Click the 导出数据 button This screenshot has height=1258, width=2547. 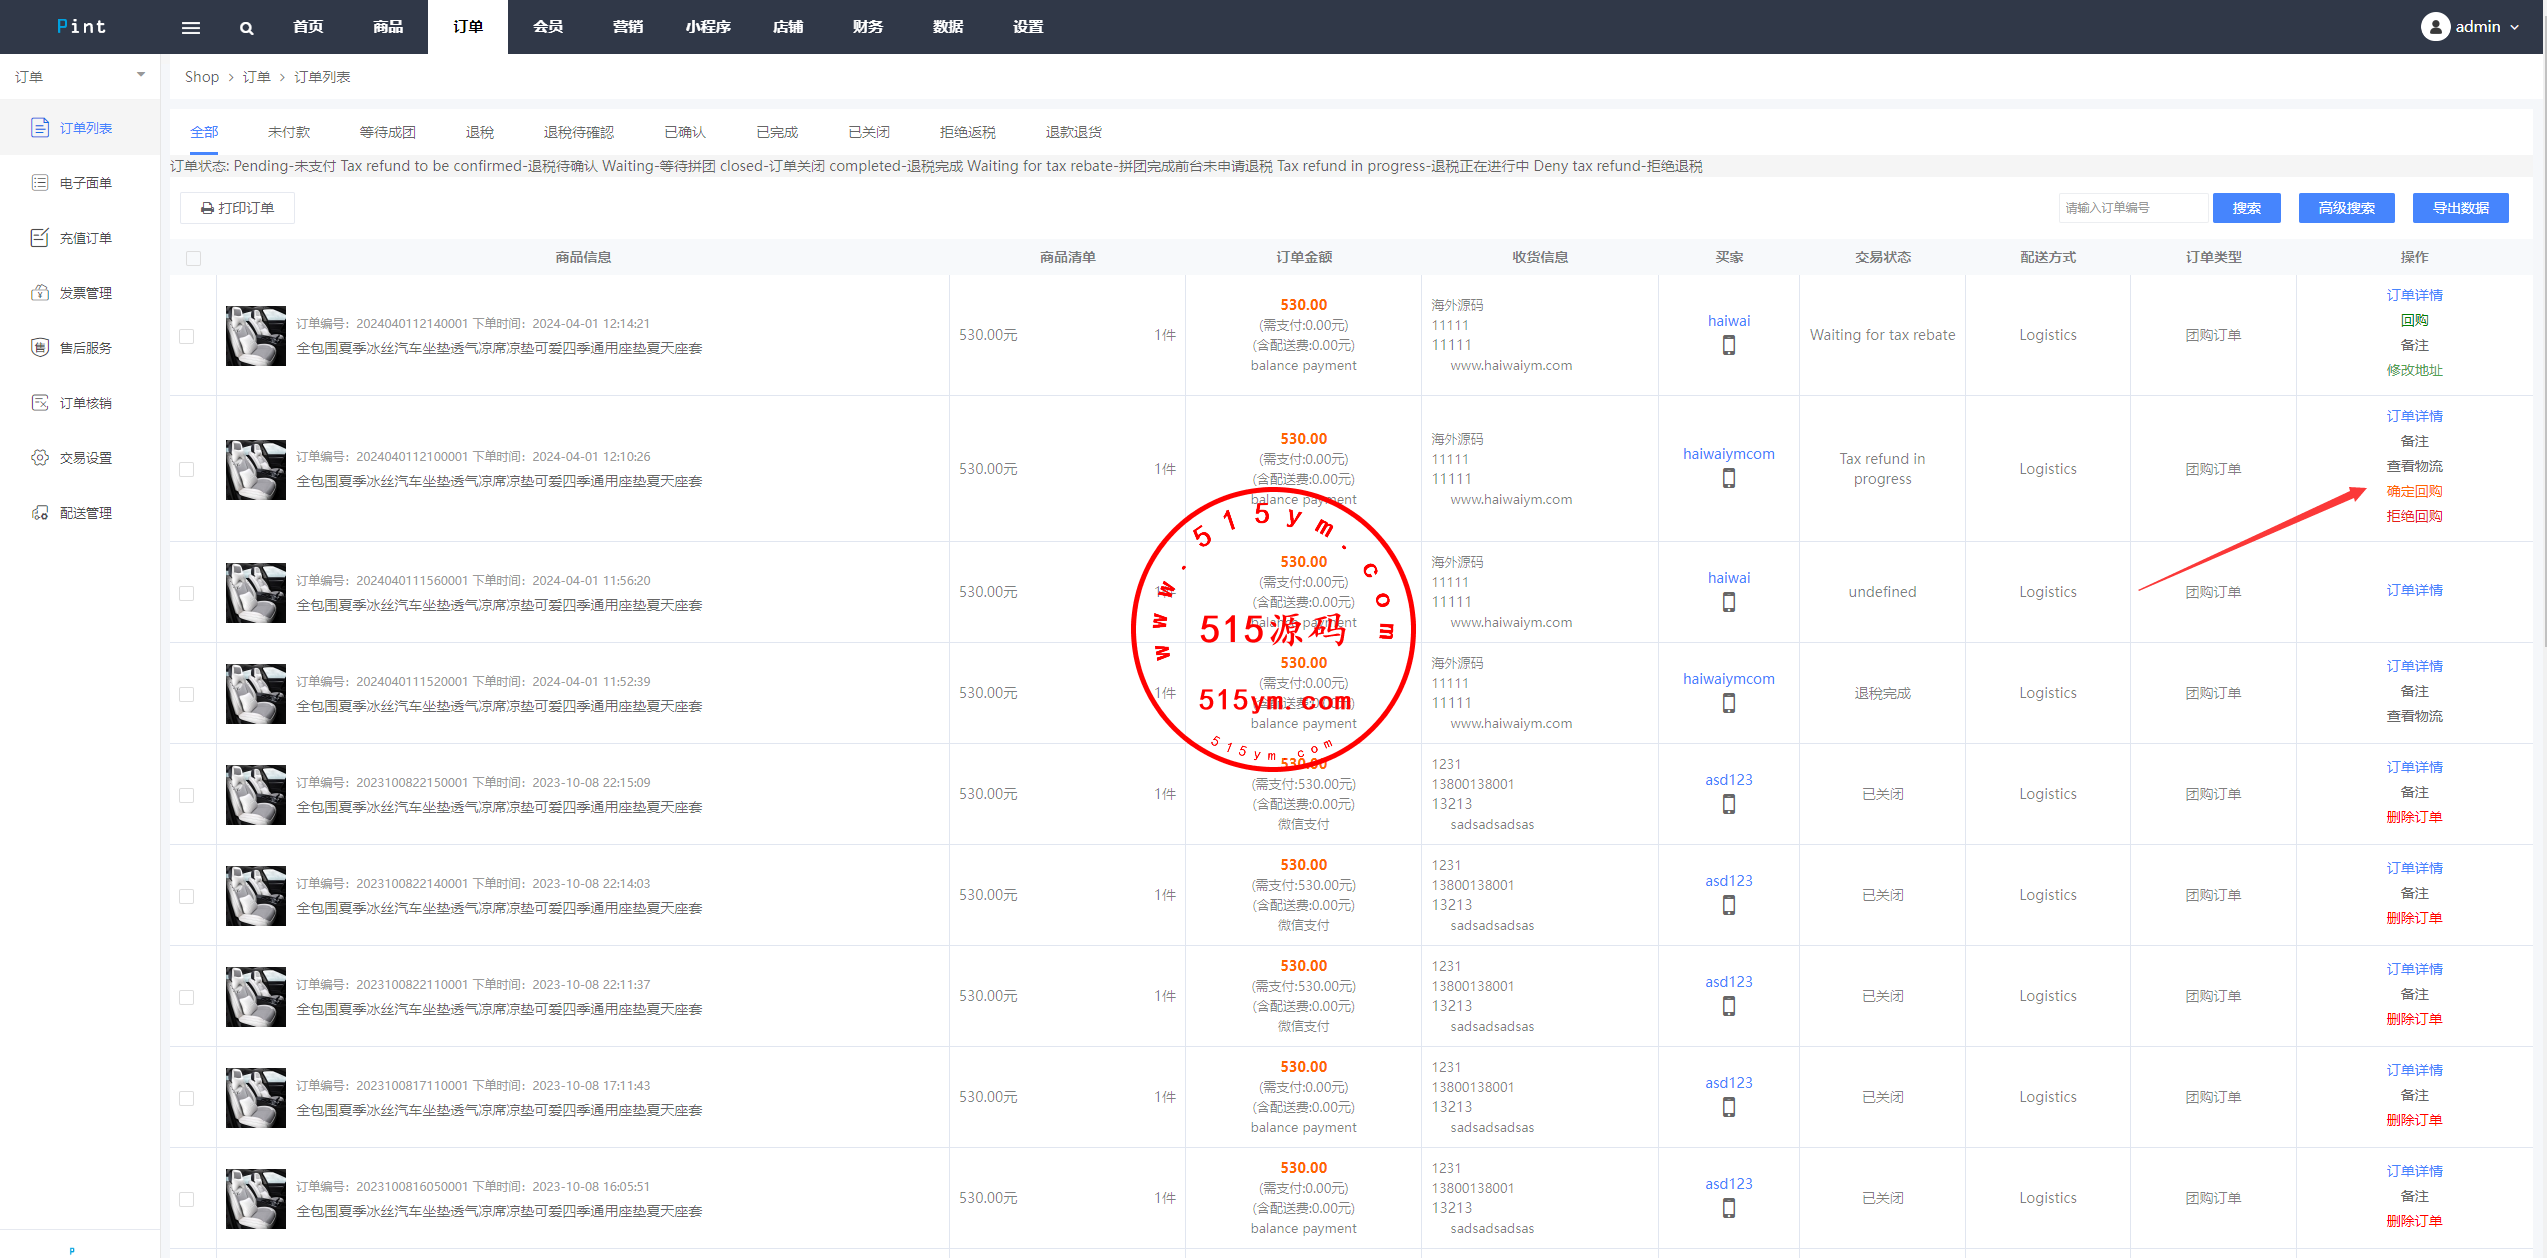pos(2460,208)
